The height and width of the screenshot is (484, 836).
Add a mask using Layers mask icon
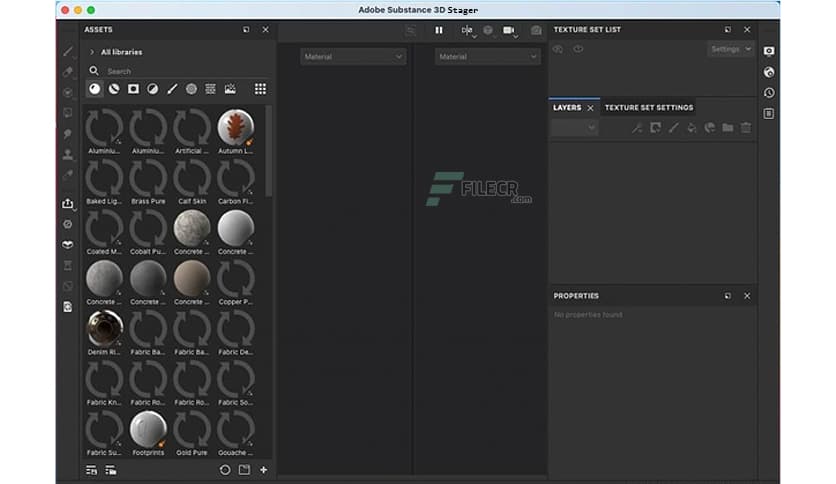click(x=655, y=127)
